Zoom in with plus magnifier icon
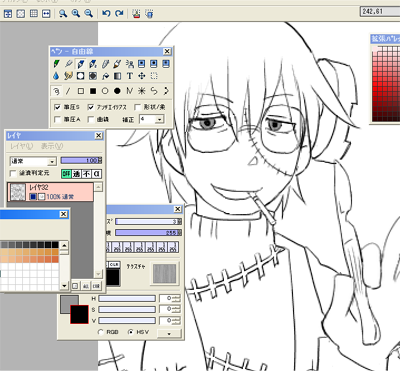Screen dimensions: 400x371 [76, 13]
